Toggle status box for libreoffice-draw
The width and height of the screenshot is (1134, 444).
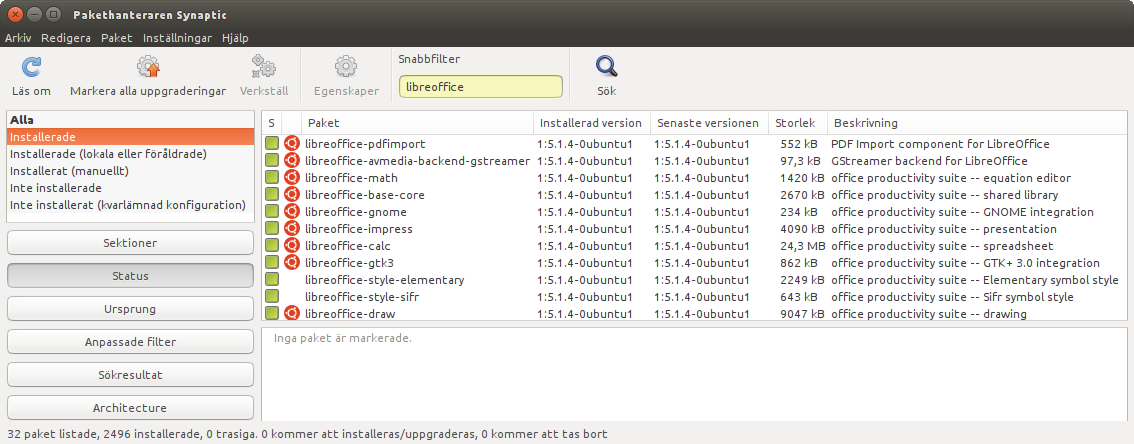[272, 314]
